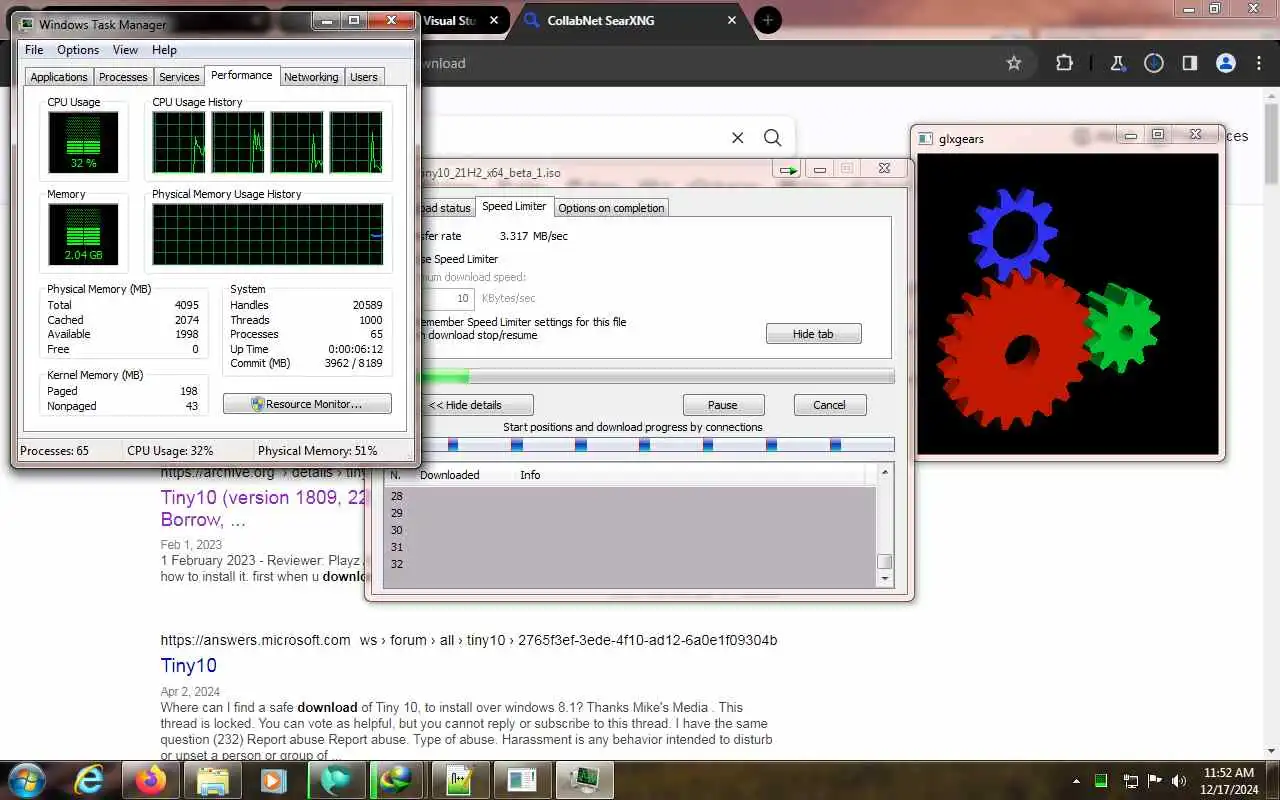Open the Options menu in Task Manager

tap(78, 50)
